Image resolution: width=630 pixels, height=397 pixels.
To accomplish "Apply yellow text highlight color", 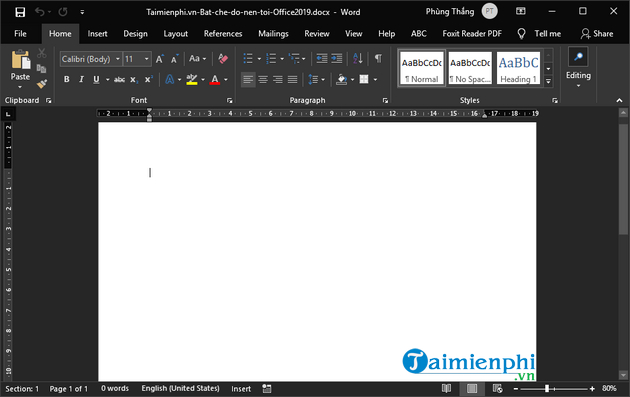I will (192, 80).
